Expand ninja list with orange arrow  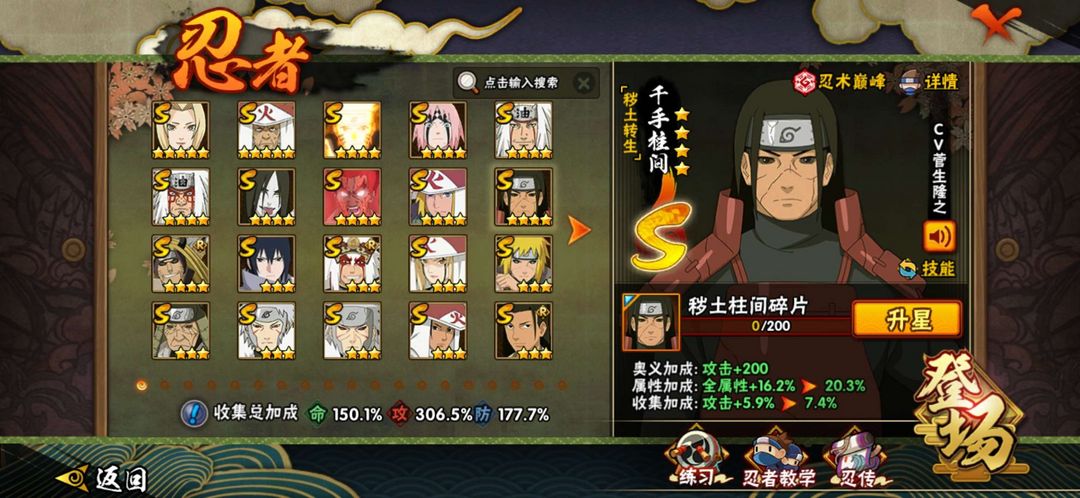pyautogui.click(x=579, y=230)
